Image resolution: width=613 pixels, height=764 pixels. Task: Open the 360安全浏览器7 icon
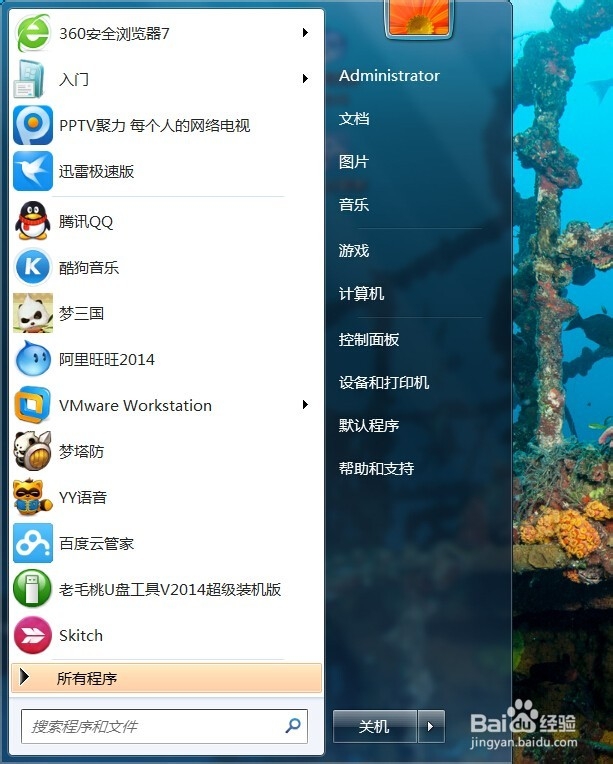[33, 33]
